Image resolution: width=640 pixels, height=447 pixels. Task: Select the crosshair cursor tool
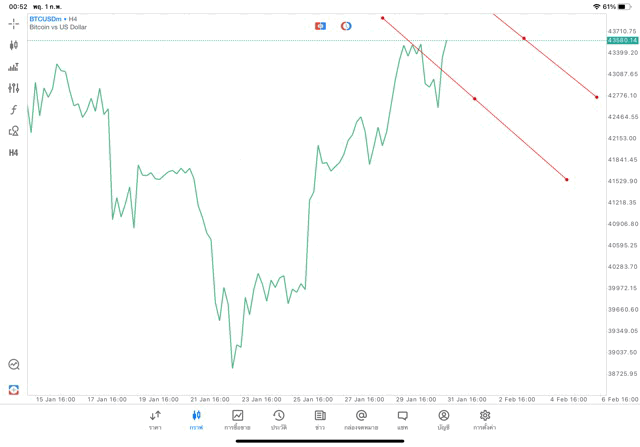(x=14, y=23)
